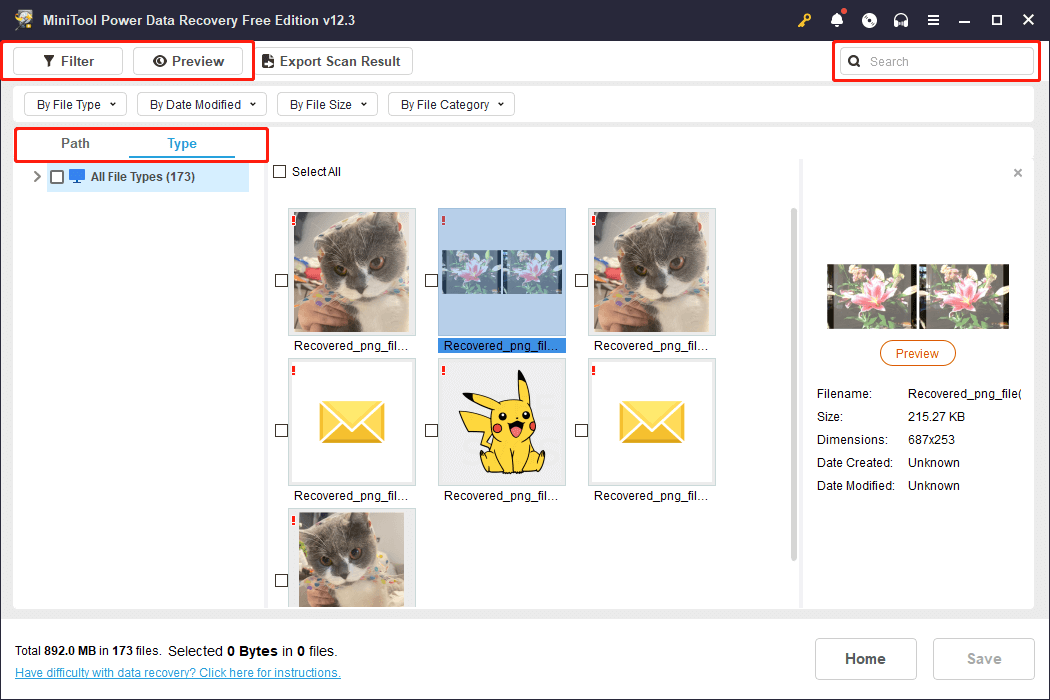Click the key register icon
Viewport: 1050px width, 700px height.
pyautogui.click(x=805, y=20)
